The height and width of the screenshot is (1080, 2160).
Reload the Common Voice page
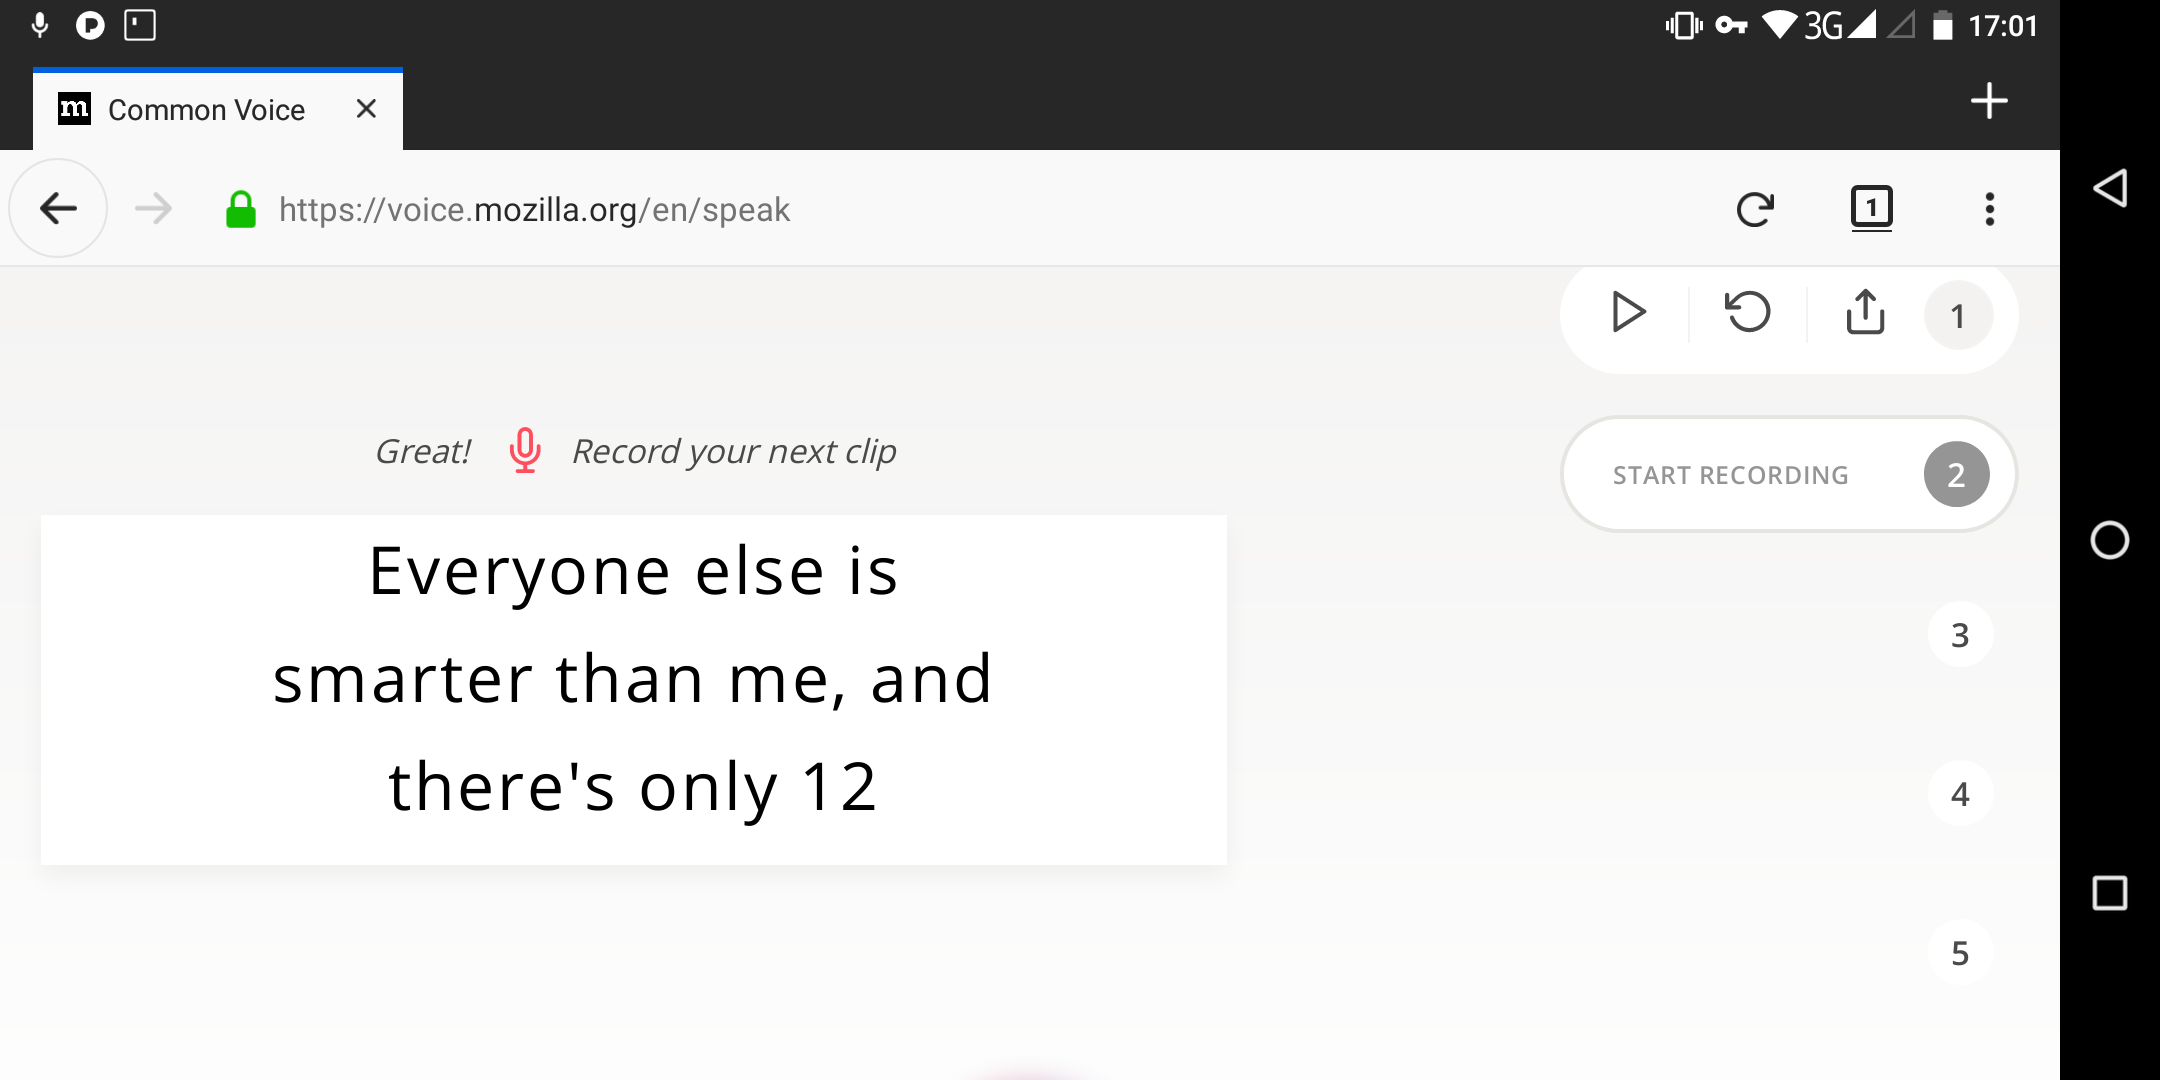(1757, 209)
